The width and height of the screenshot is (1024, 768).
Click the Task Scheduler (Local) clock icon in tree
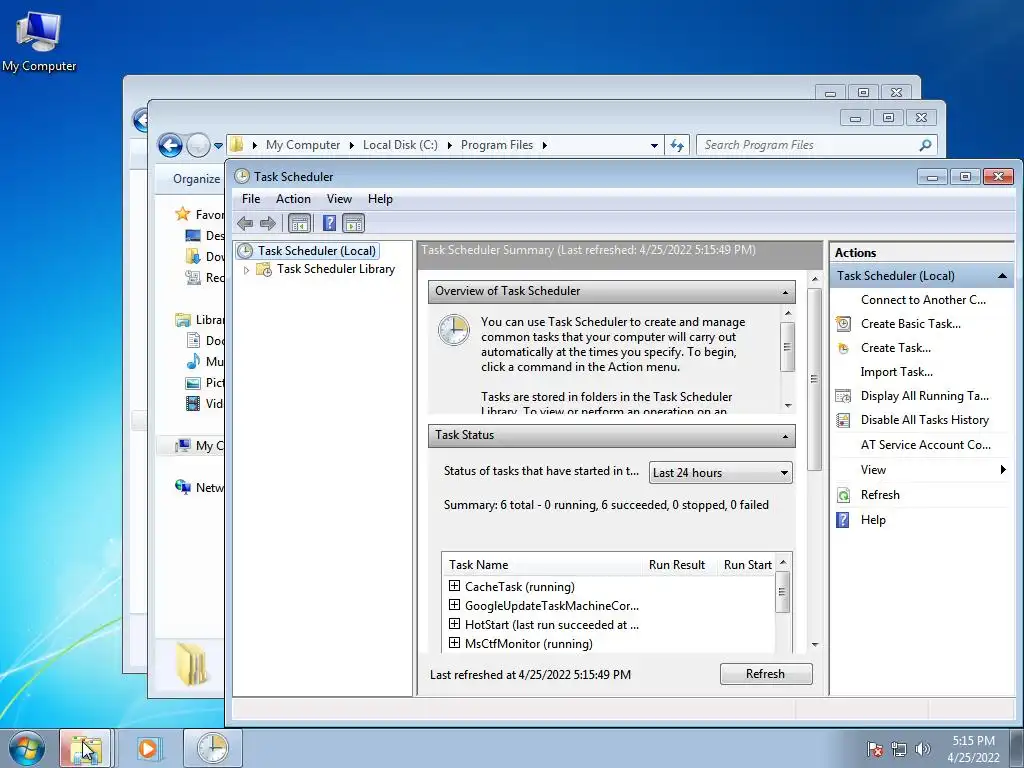245,251
